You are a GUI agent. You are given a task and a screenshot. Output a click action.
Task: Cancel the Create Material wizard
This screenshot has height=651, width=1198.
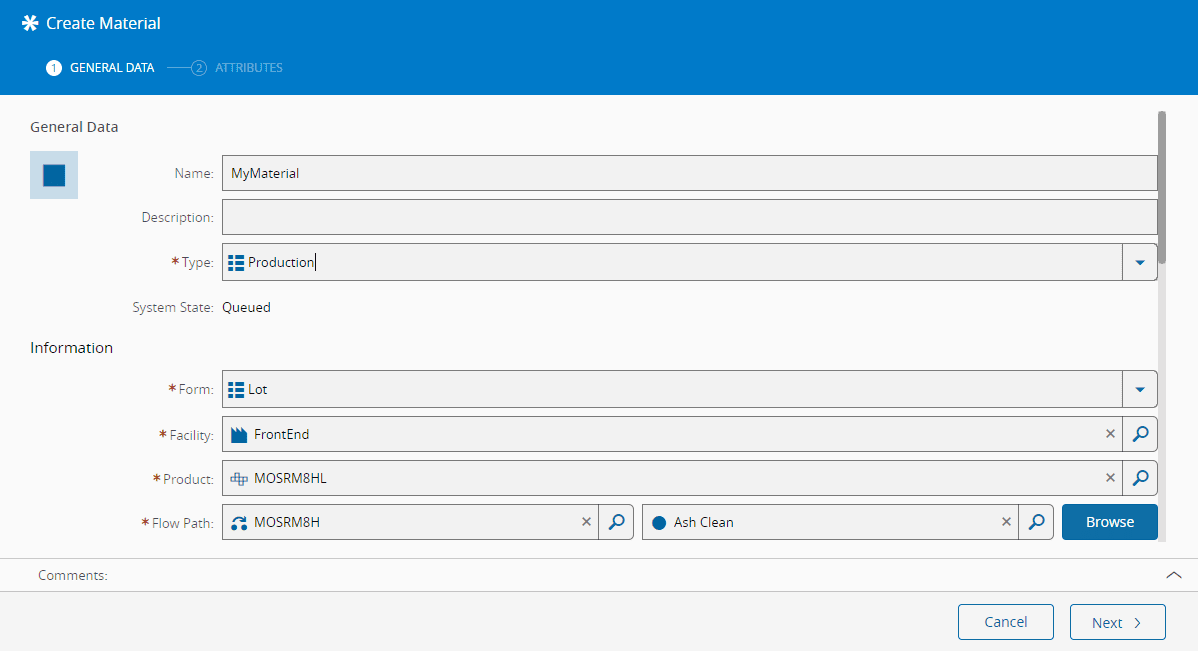1005,622
